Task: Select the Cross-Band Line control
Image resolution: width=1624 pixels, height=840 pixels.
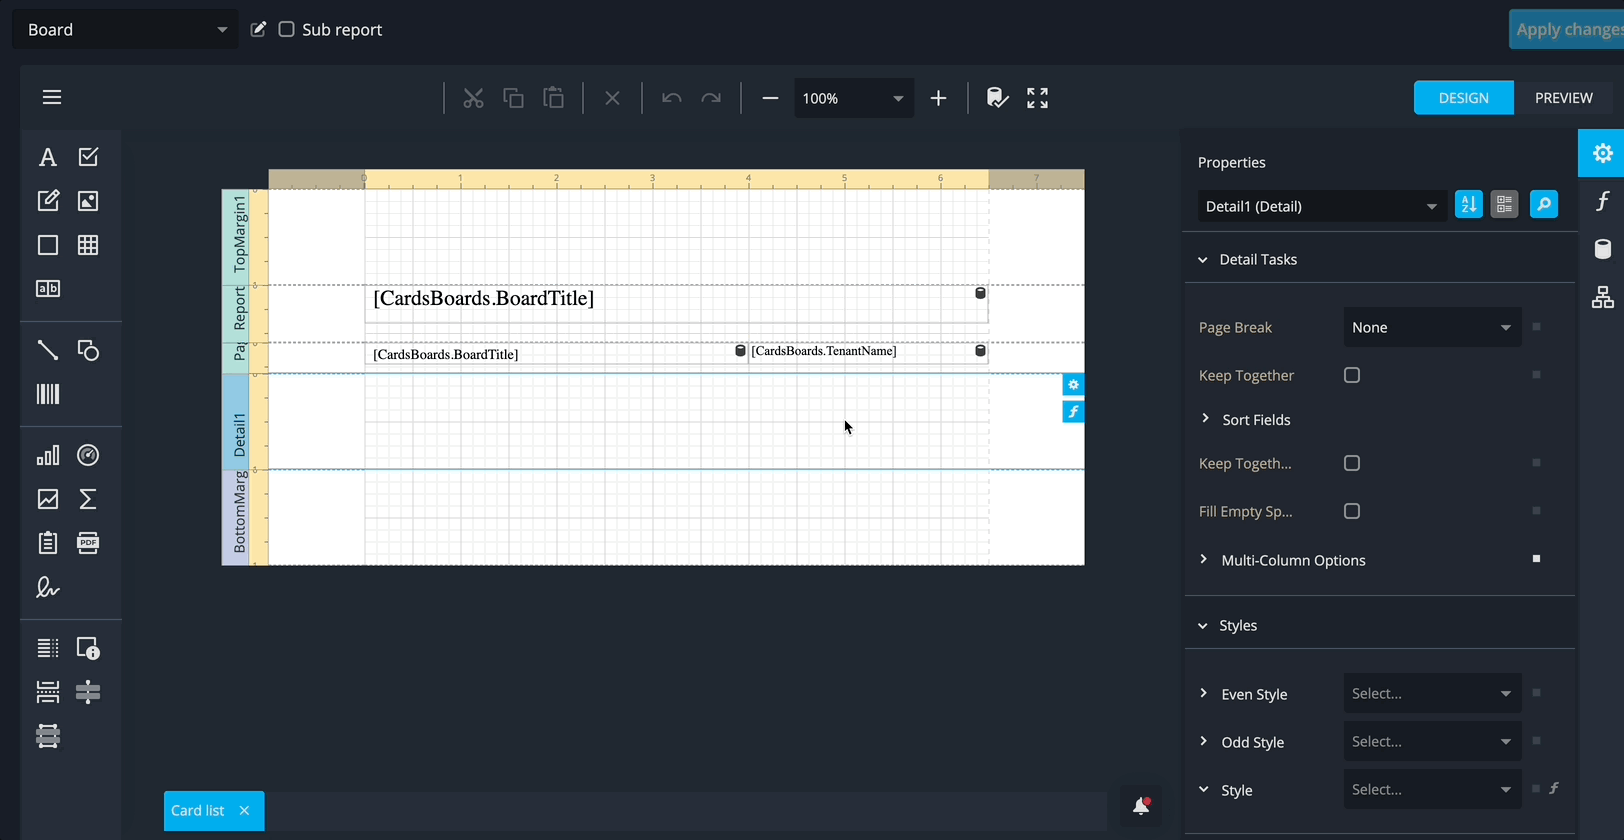Action: (x=88, y=692)
